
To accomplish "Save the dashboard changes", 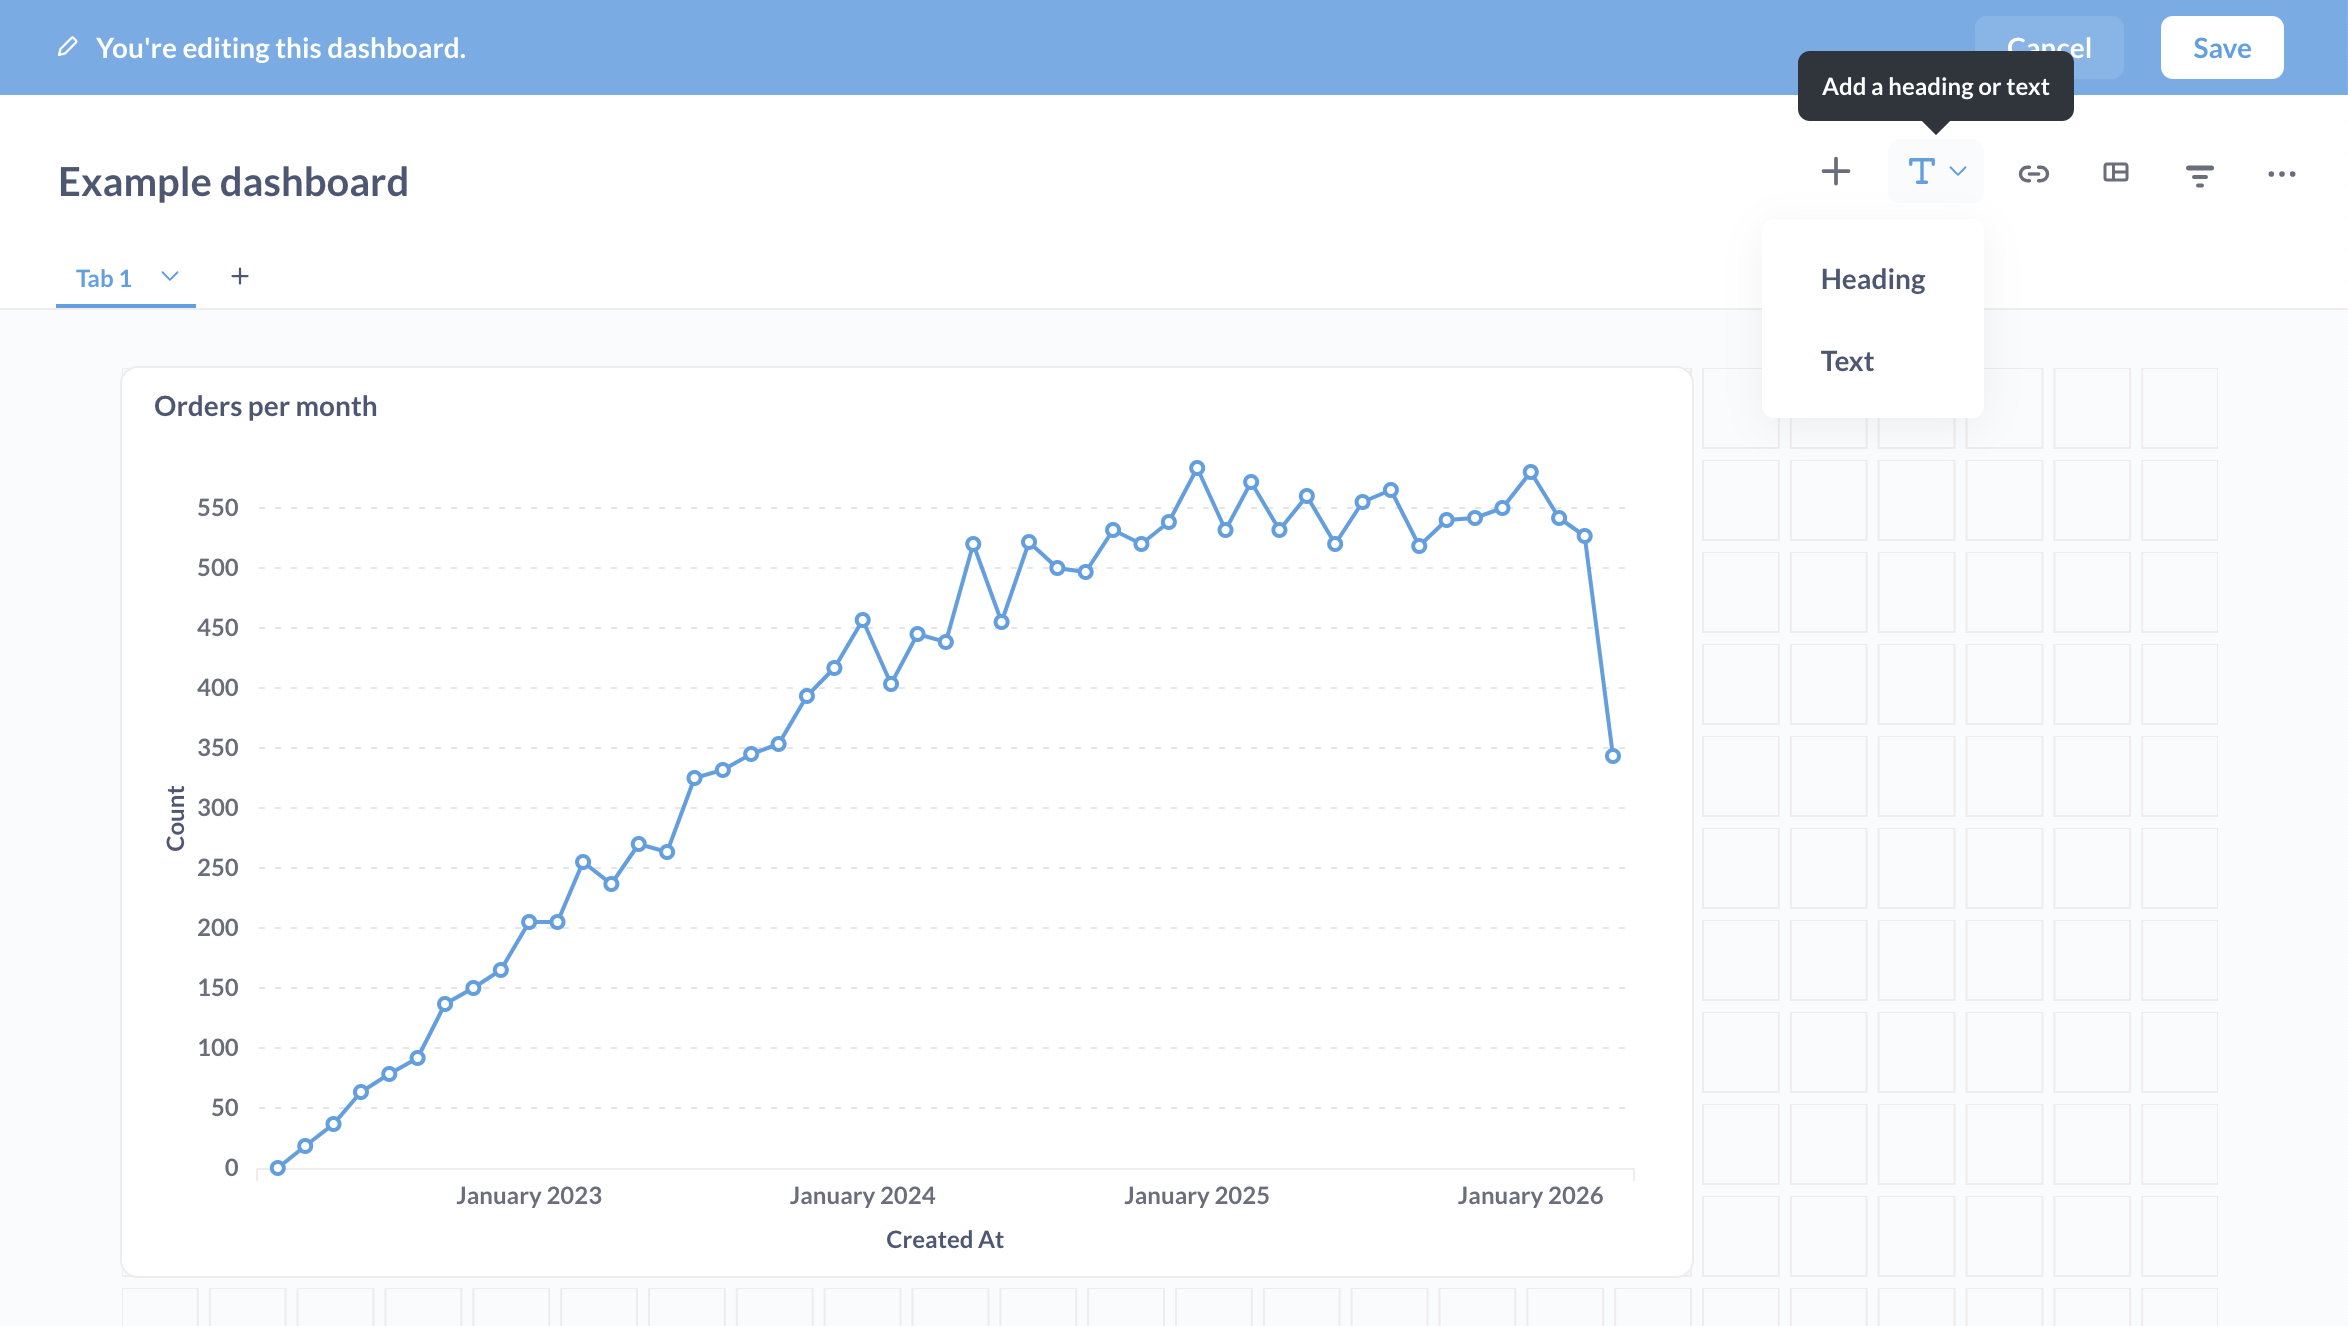I will [x=2221, y=48].
